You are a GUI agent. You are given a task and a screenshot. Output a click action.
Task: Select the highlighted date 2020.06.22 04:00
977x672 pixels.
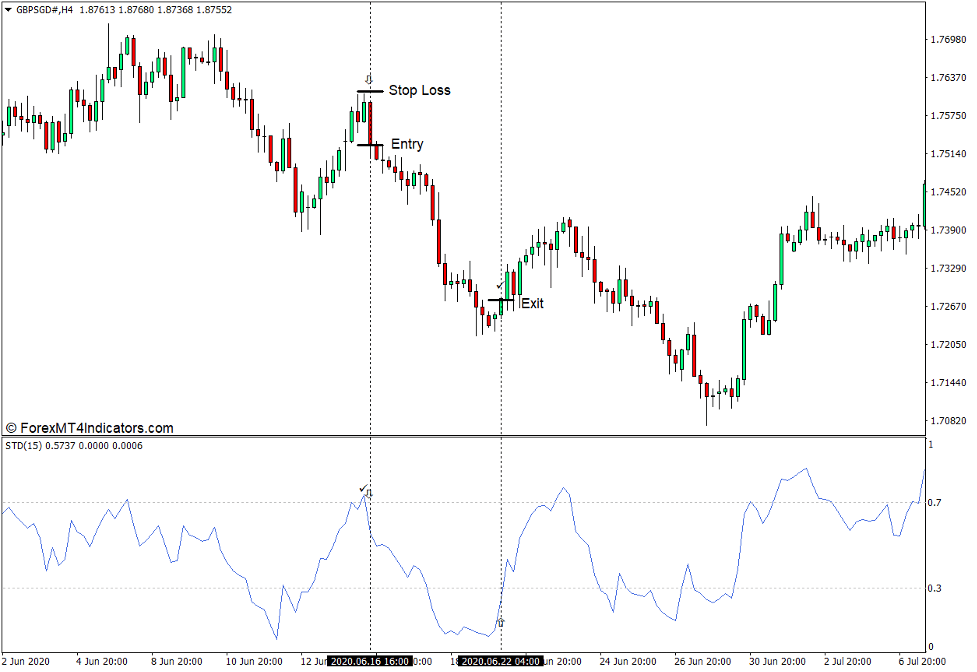pos(499,660)
